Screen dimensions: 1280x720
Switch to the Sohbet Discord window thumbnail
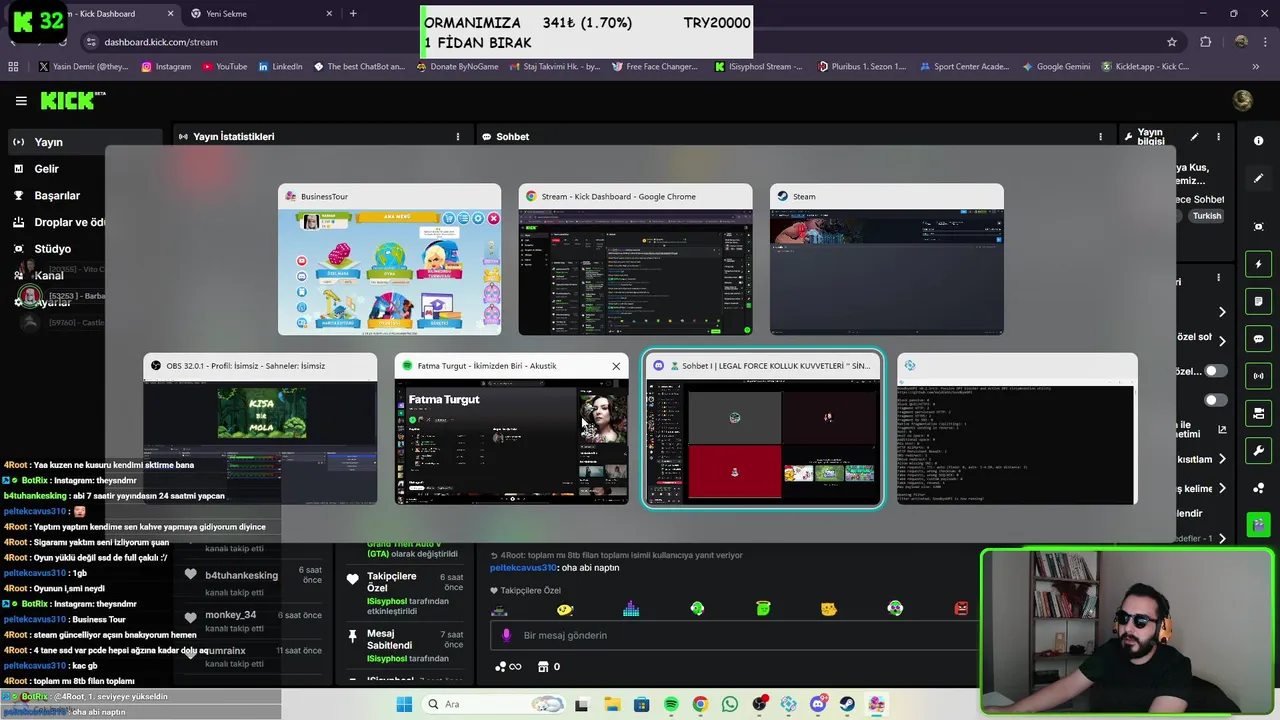(763, 429)
